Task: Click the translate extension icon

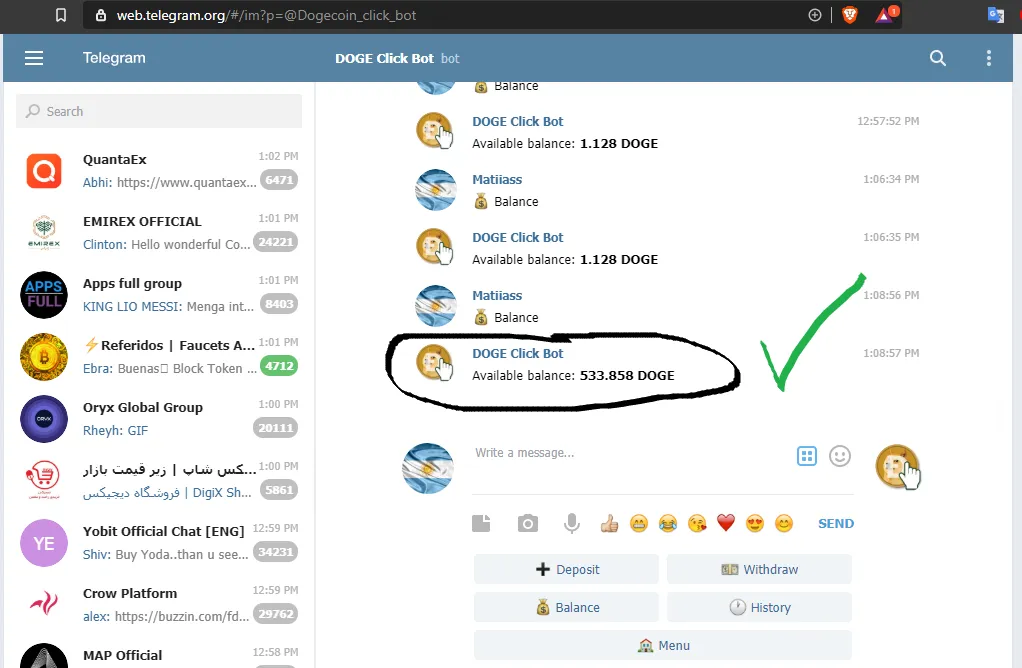Action: (995, 15)
